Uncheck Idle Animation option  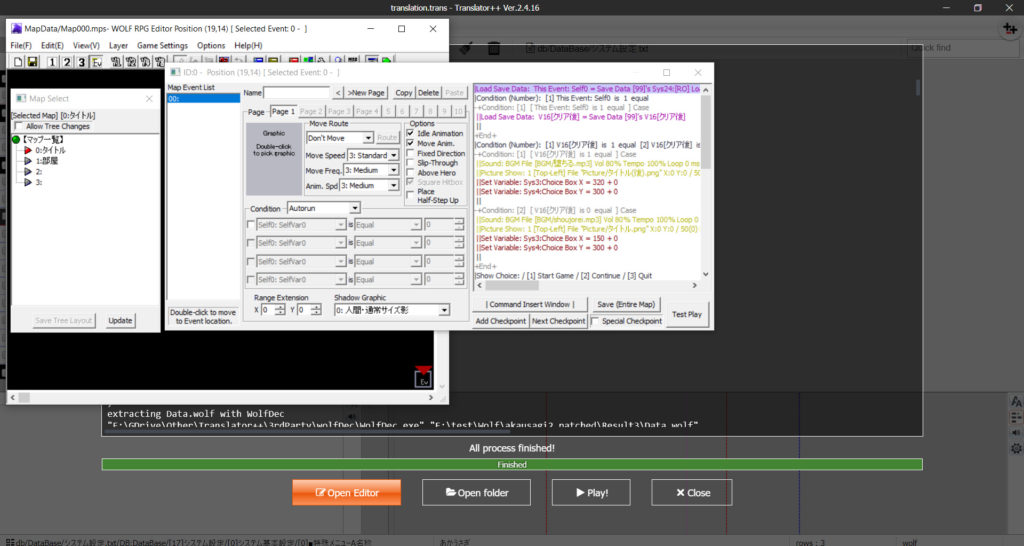(410, 133)
